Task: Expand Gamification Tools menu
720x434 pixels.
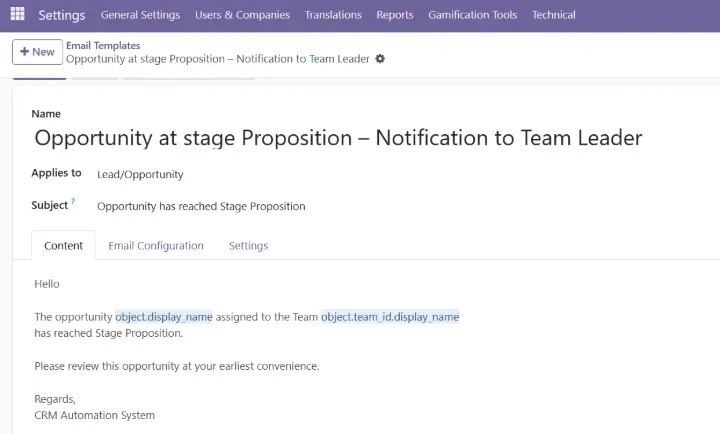Action: click(472, 15)
